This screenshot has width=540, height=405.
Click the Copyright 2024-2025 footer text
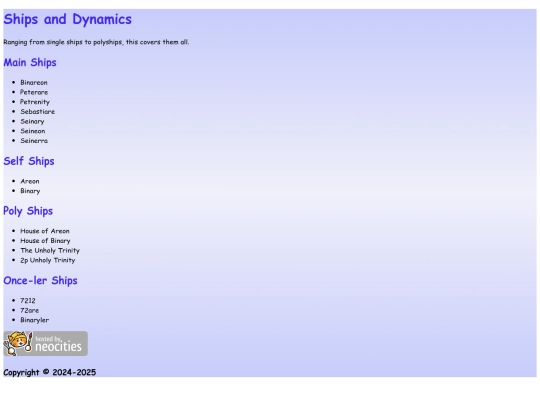click(x=50, y=373)
